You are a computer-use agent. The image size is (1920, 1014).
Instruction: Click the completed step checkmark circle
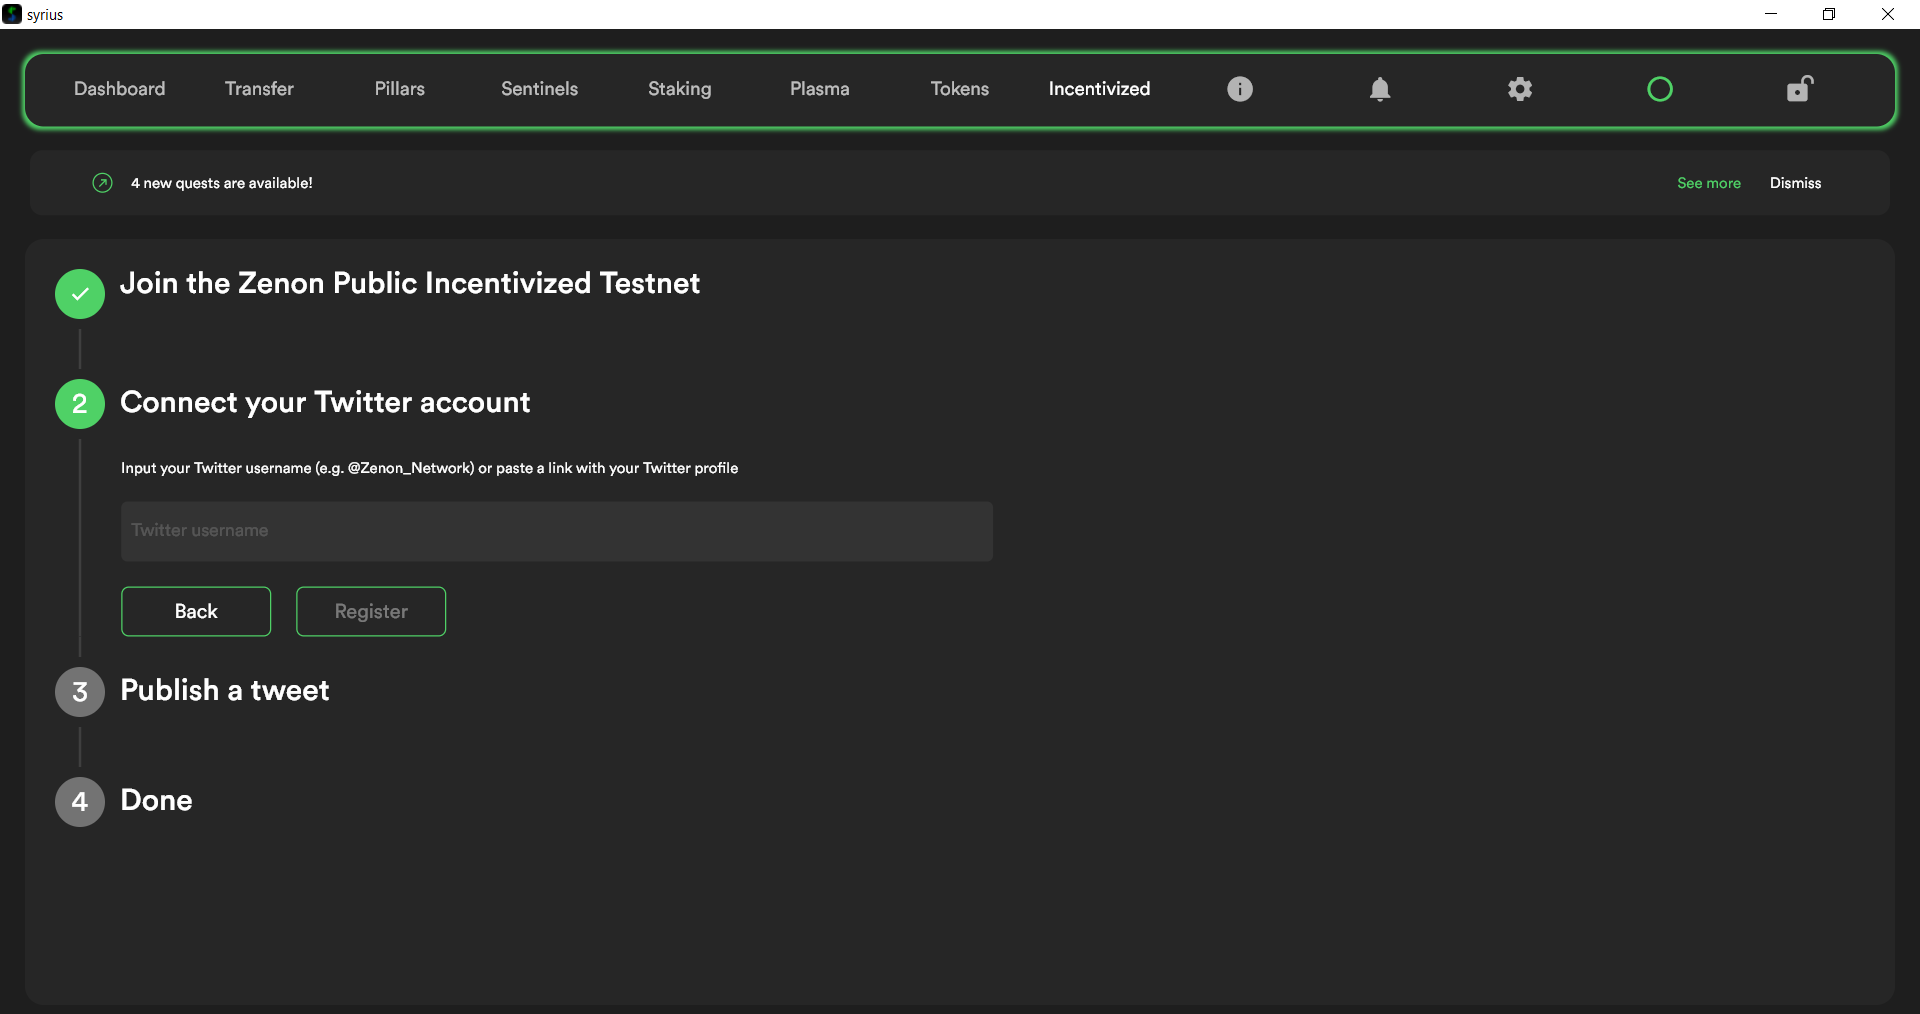pos(80,294)
